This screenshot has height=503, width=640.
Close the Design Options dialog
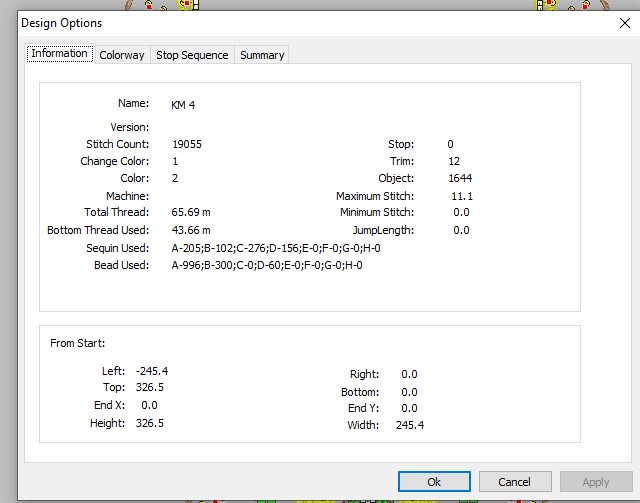click(x=624, y=23)
